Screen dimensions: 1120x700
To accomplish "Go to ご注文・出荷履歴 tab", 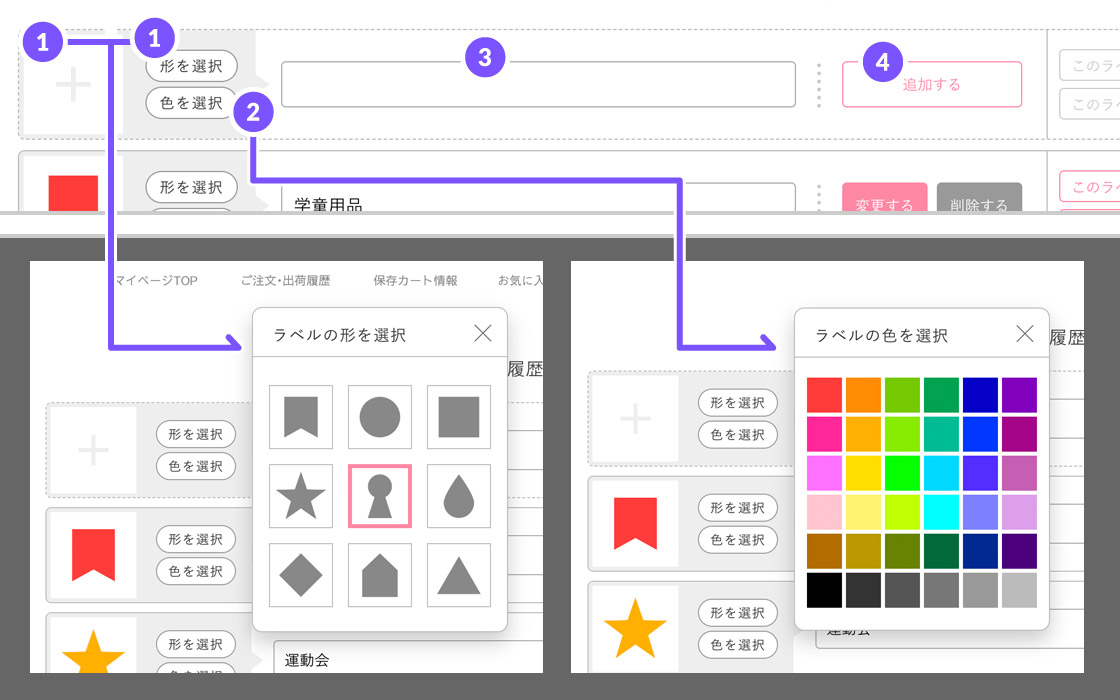I will pyautogui.click(x=285, y=281).
